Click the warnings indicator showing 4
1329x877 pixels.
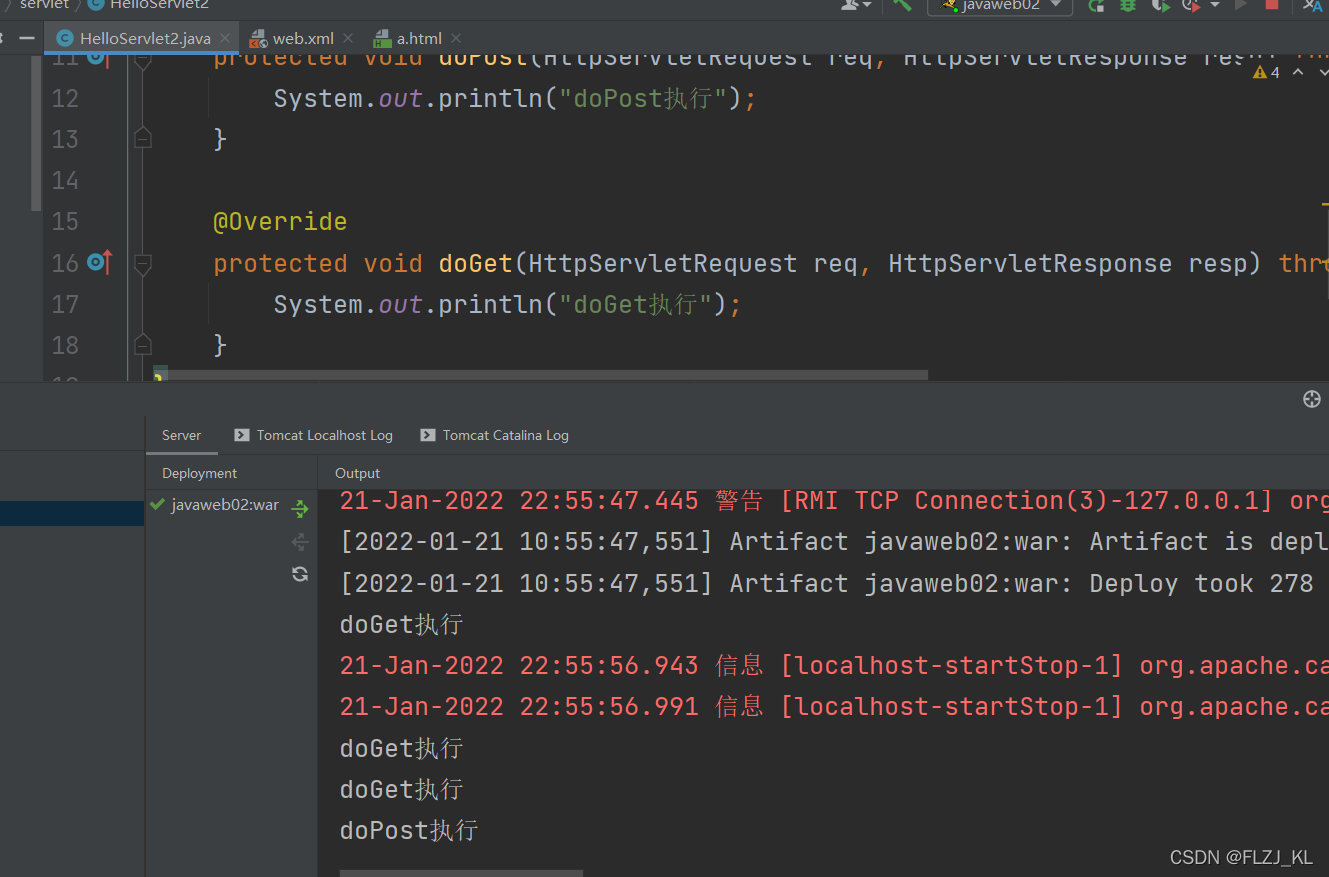(x=1266, y=72)
